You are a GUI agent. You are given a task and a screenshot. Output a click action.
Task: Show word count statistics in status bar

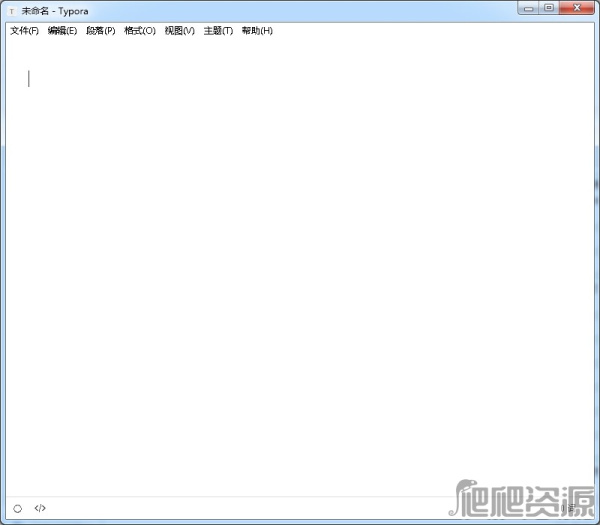(x=568, y=508)
